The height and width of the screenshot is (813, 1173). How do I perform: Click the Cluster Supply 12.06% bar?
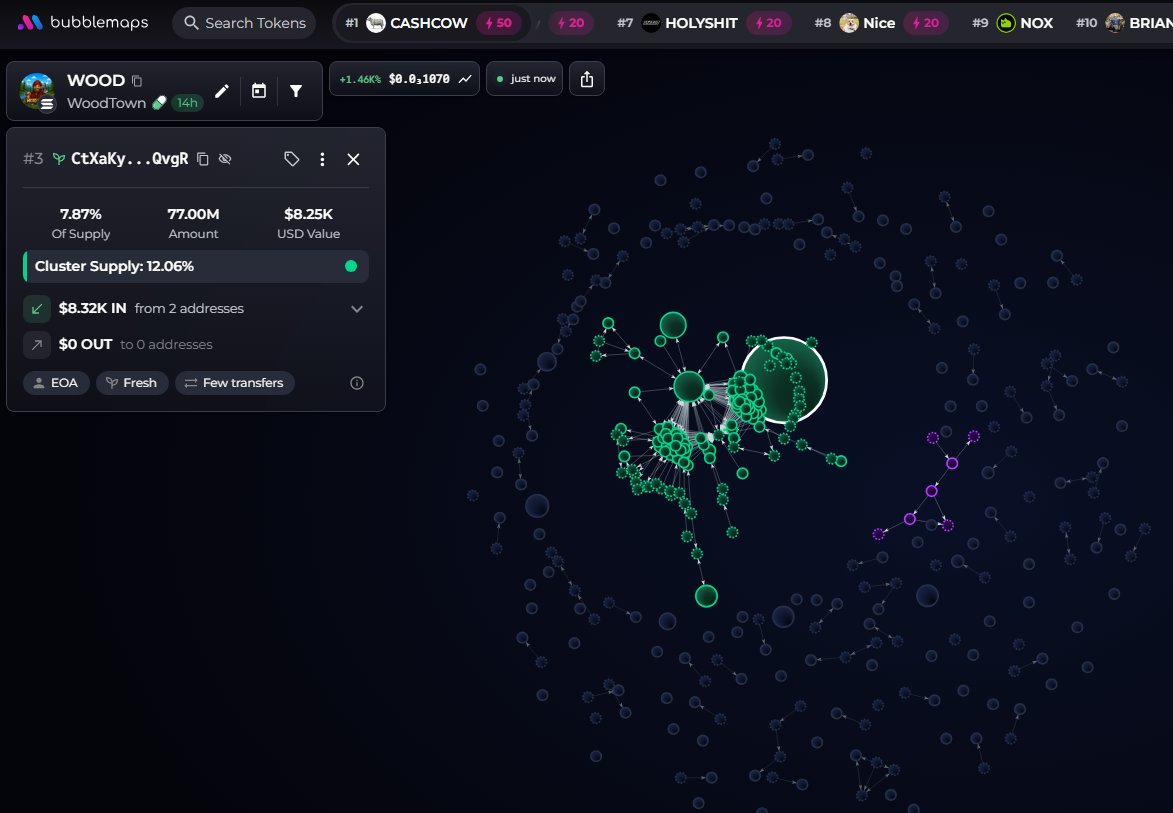196,266
